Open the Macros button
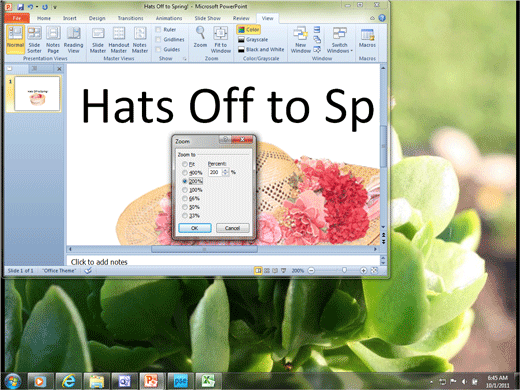The image size is (520, 390). coord(367,37)
